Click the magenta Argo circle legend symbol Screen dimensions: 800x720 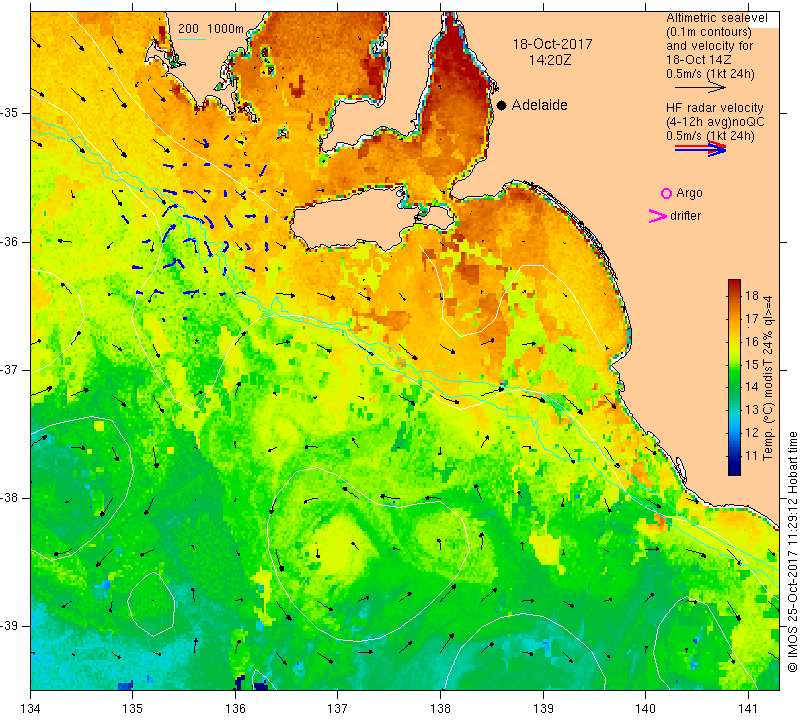(x=666, y=193)
